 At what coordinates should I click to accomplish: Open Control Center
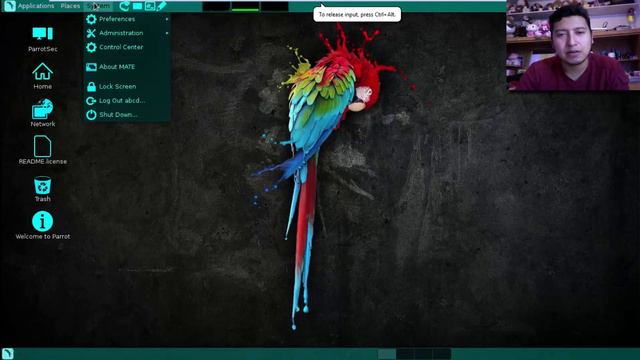(x=127, y=47)
